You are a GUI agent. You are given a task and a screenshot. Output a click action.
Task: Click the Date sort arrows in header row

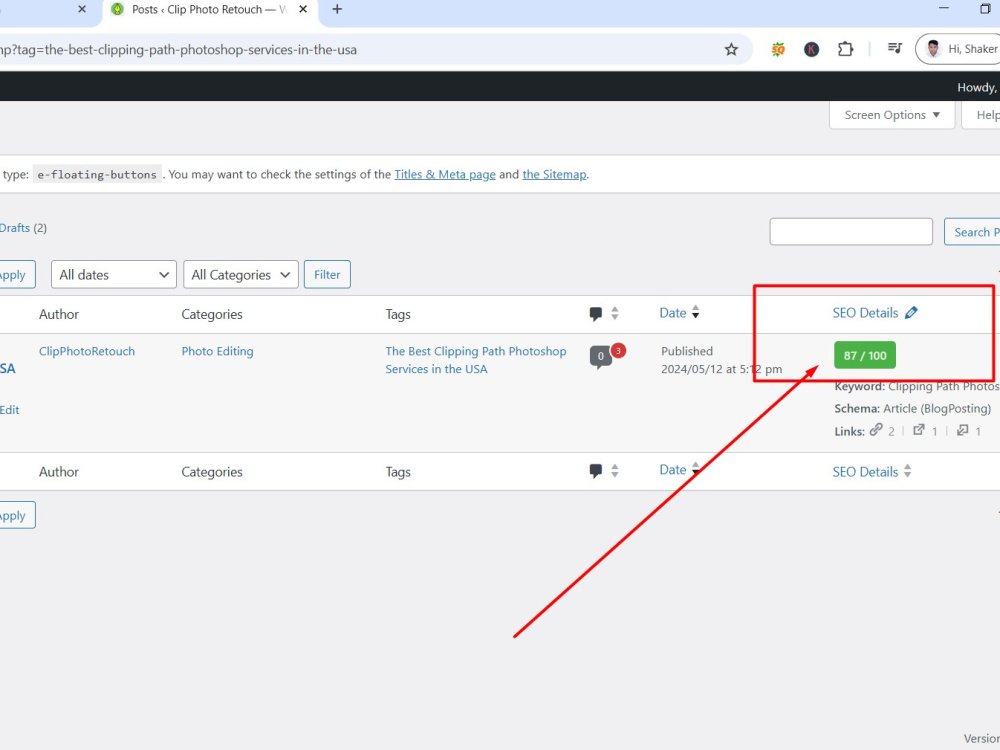click(695, 312)
